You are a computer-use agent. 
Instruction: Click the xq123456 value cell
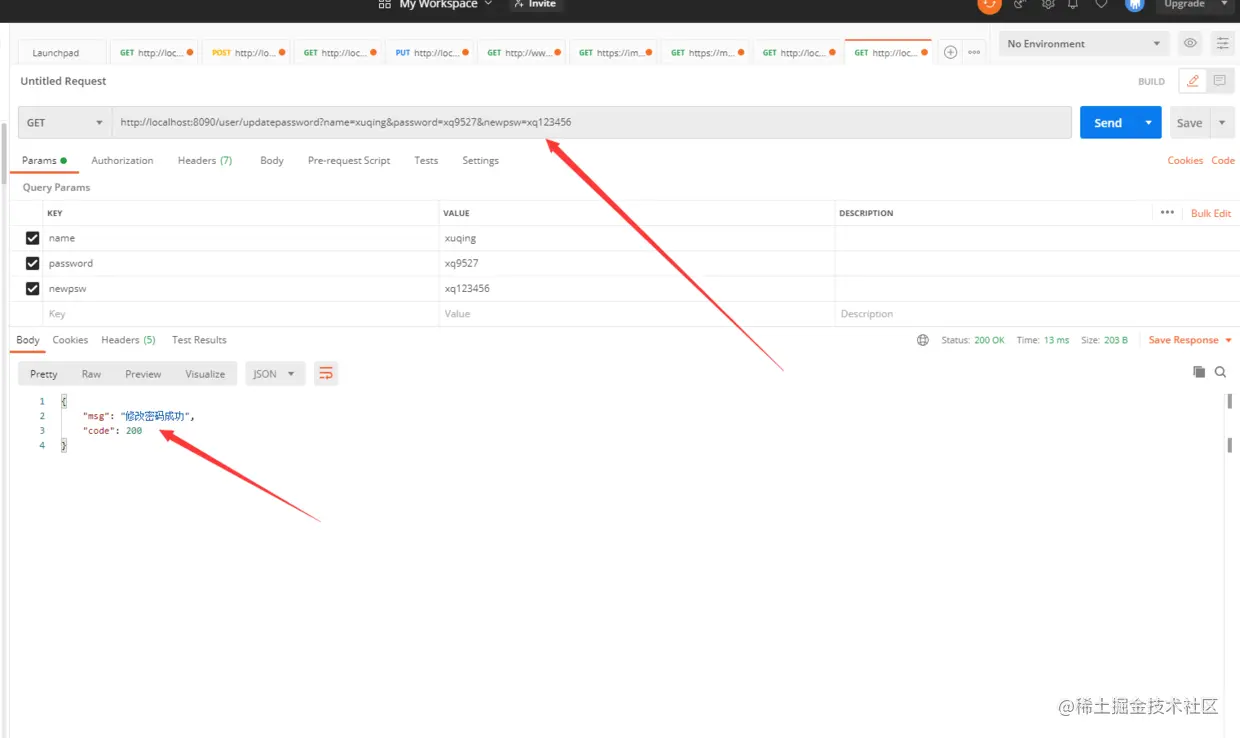coord(637,288)
